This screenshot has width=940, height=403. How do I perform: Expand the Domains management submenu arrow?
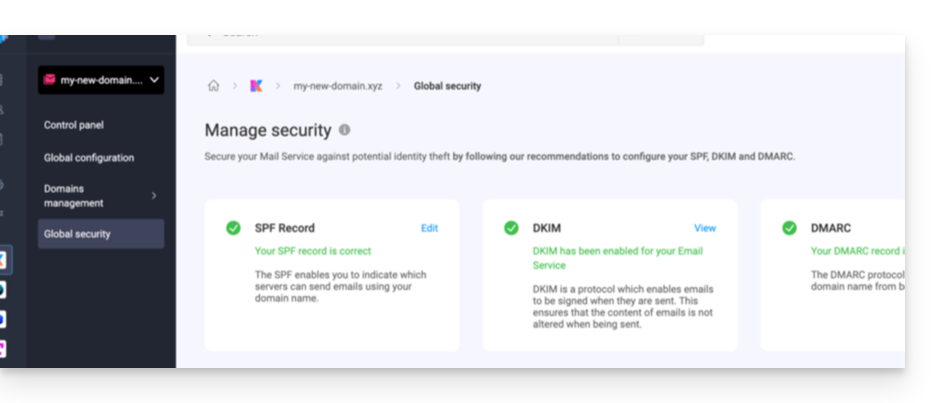click(x=154, y=196)
